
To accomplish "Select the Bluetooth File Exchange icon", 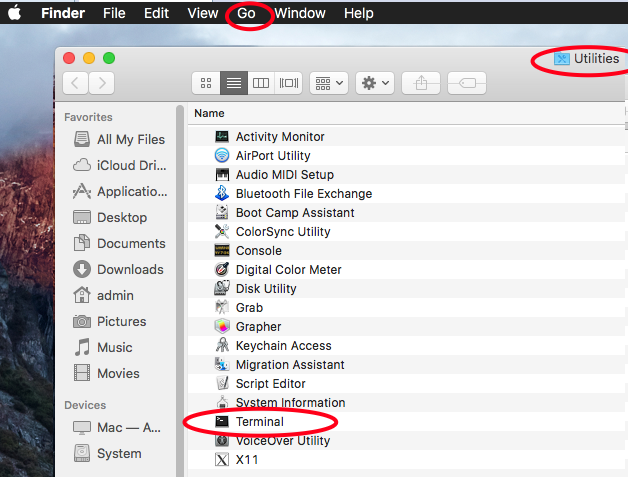I will (222, 193).
